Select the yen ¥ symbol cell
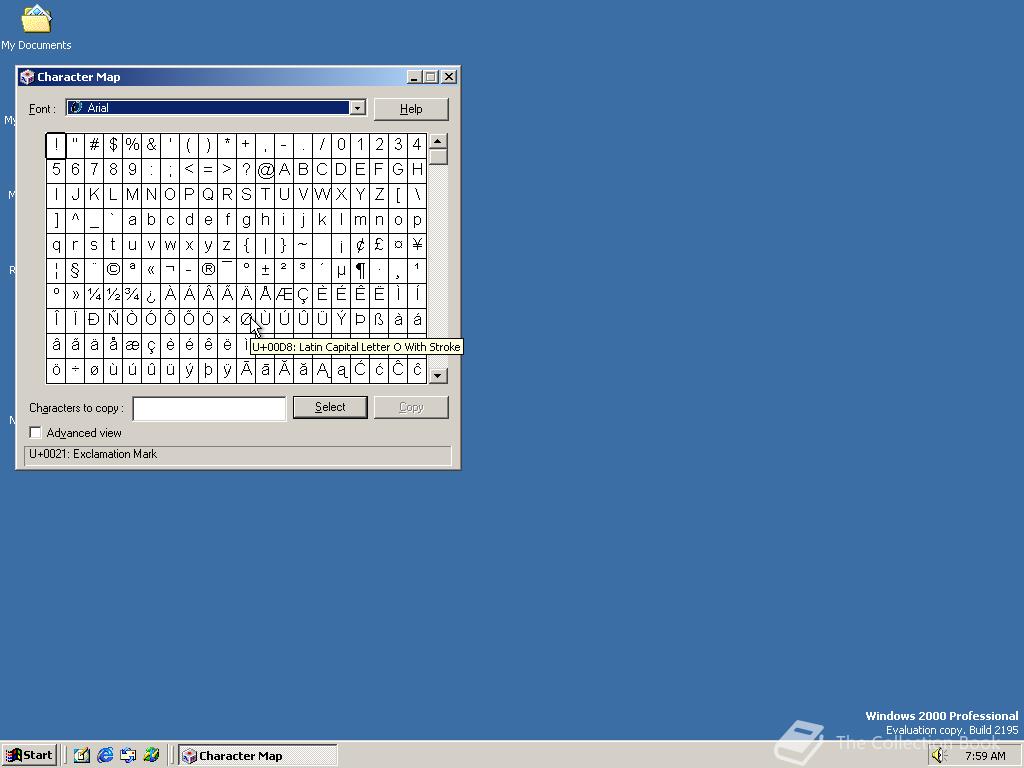Viewport: 1024px width, 768px height. [417, 246]
